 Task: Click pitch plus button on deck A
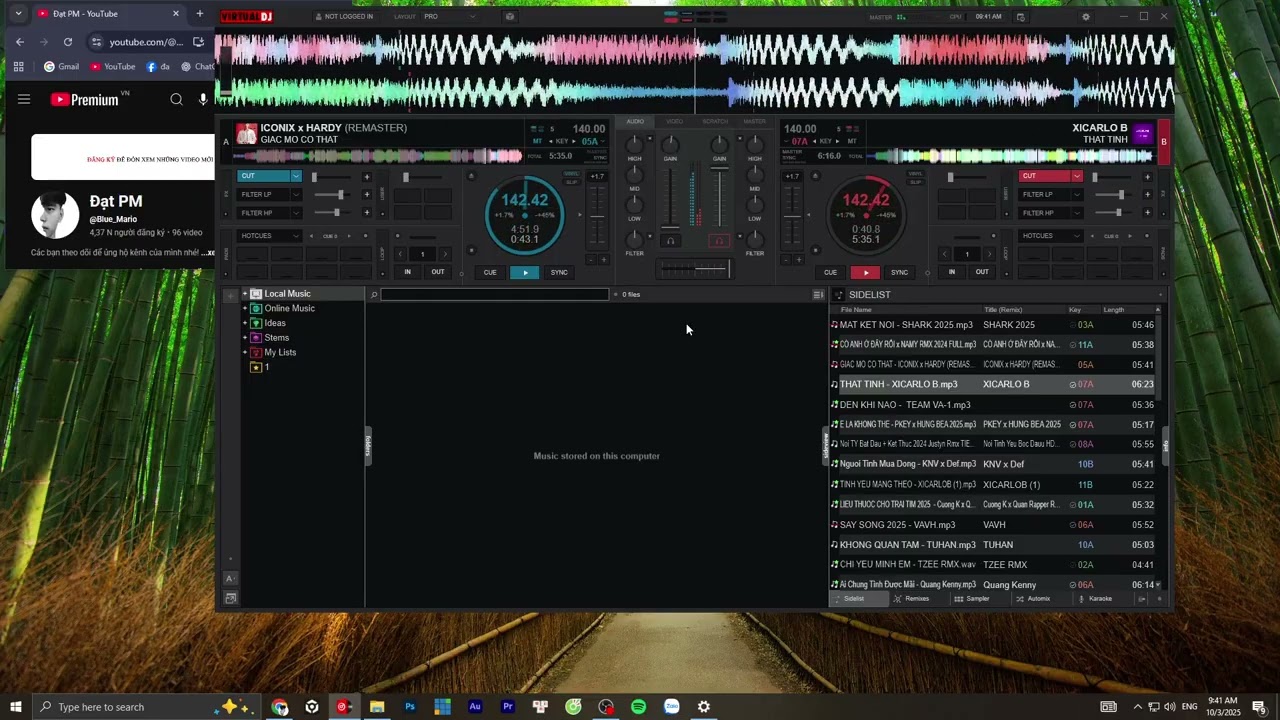point(603,260)
